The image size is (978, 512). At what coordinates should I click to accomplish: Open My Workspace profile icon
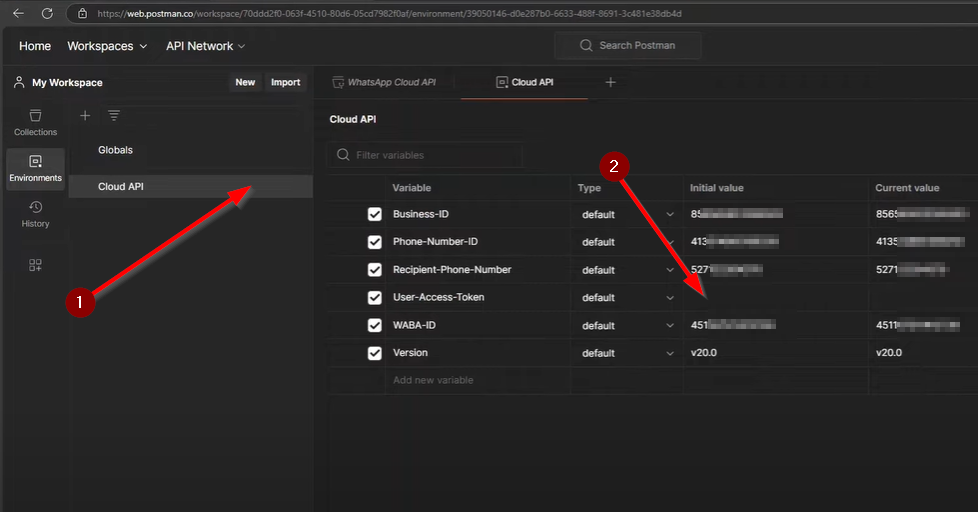click(x=19, y=82)
